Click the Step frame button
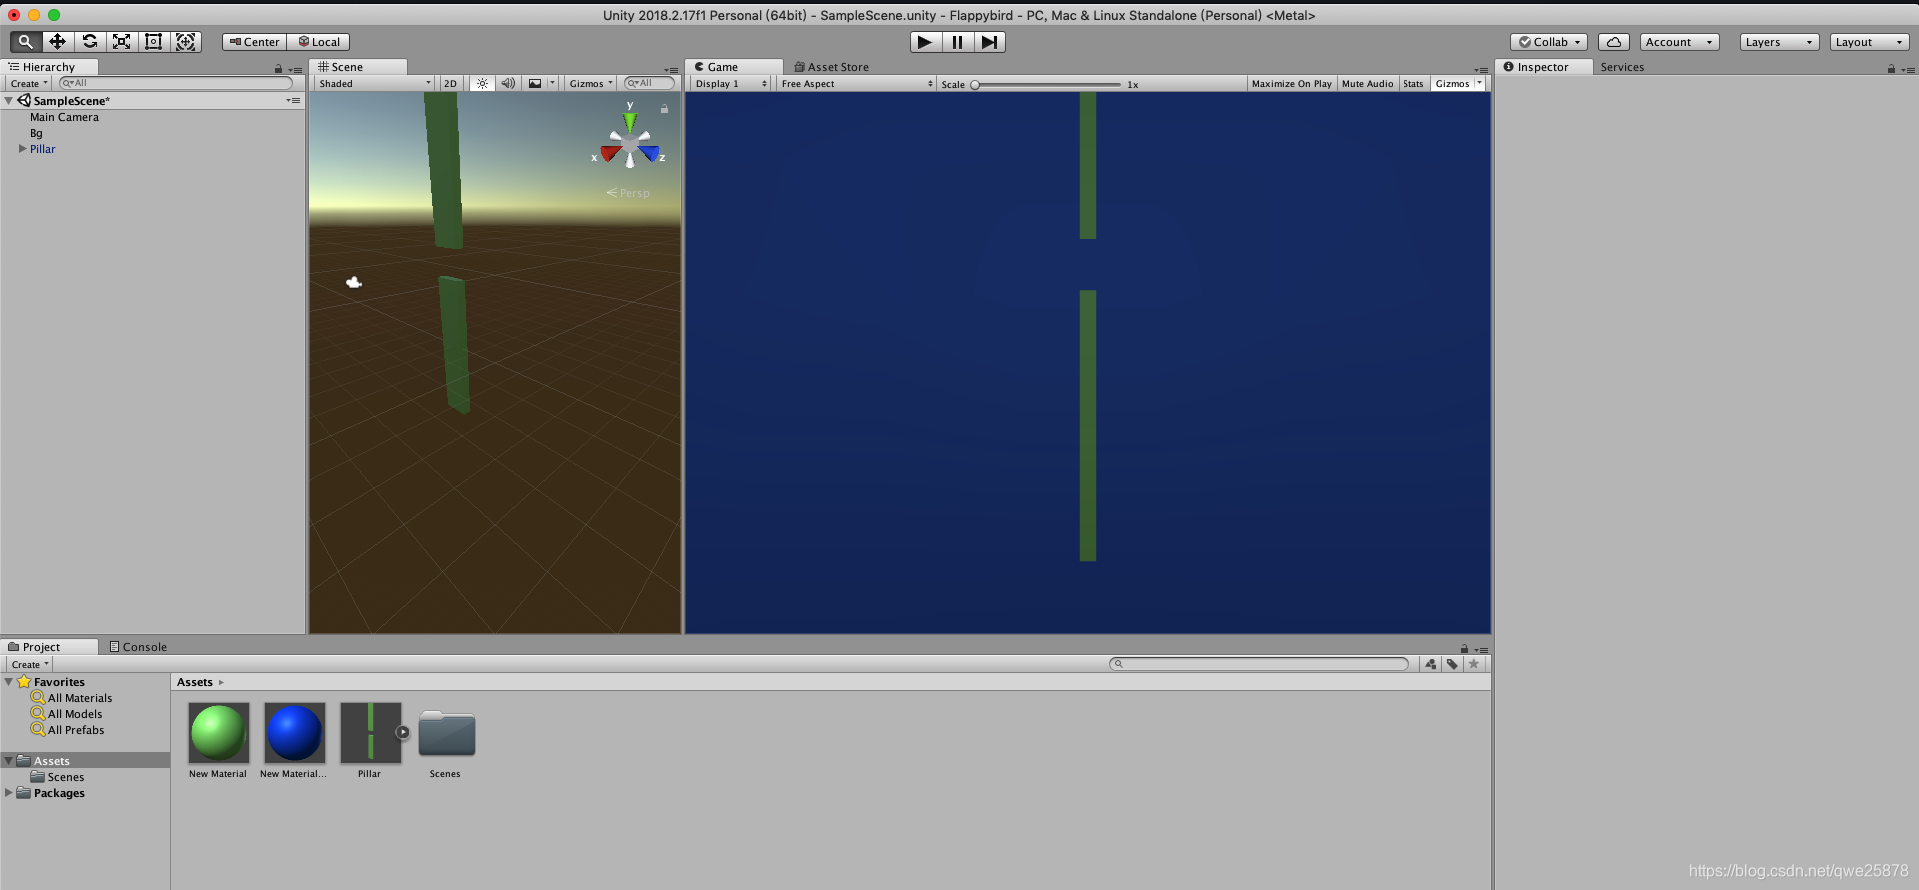The width and height of the screenshot is (1919, 890). coord(989,42)
